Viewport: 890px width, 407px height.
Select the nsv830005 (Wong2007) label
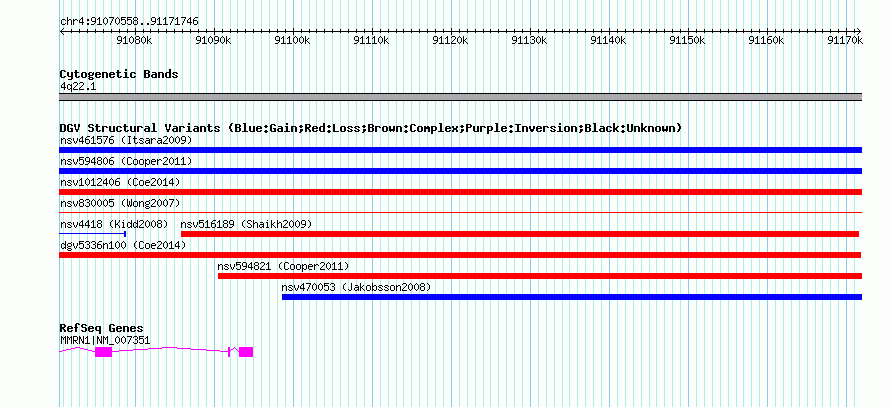click(x=120, y=203)
